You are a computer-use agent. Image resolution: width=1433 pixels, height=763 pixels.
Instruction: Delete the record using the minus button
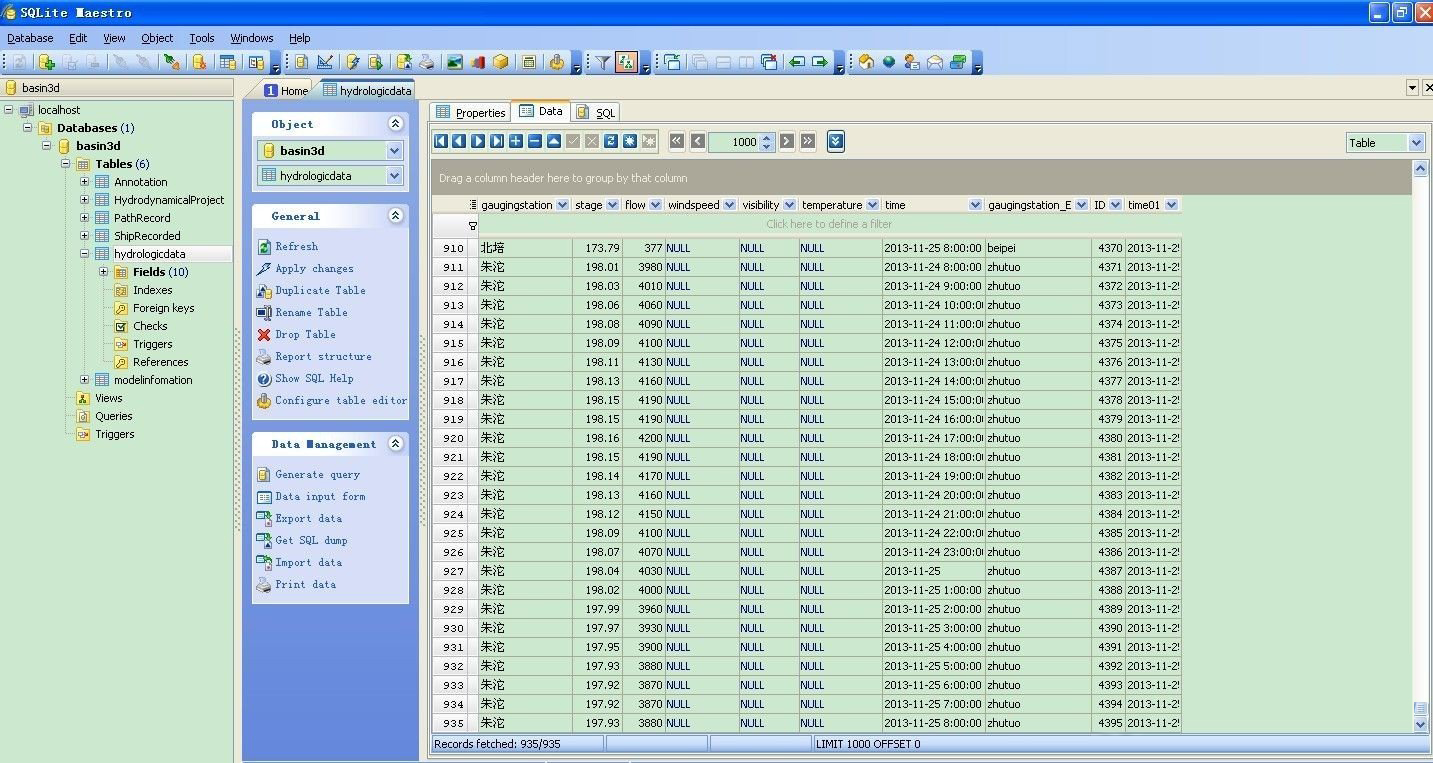click(535, 142)
